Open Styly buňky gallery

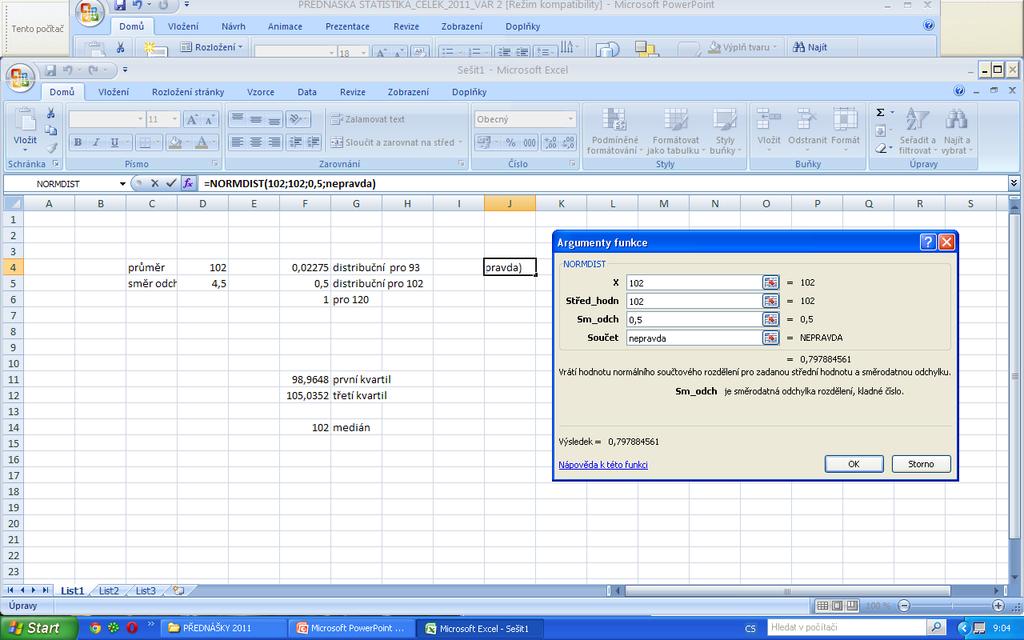(x=724, y=131)
